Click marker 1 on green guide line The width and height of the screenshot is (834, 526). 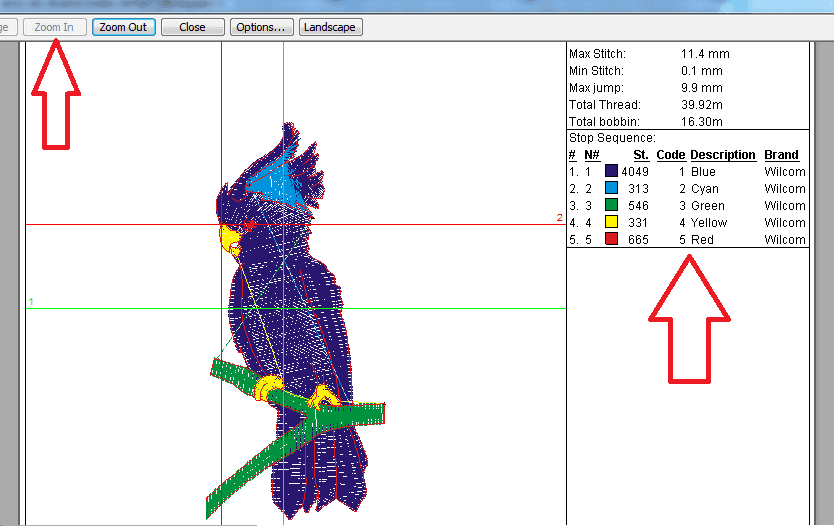pos(31,301)
